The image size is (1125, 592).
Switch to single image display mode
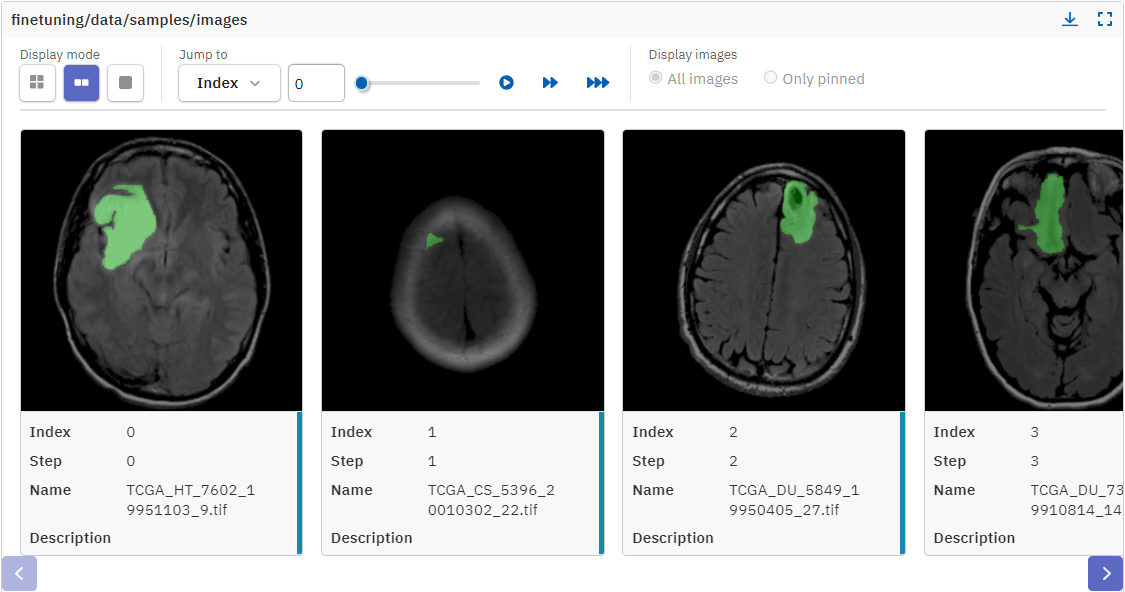pos(125,83)
